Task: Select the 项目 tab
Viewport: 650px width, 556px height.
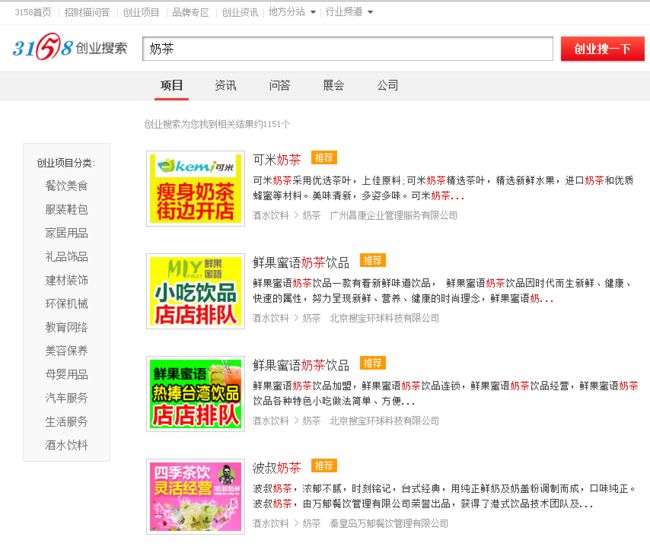Action: point(171,85)
